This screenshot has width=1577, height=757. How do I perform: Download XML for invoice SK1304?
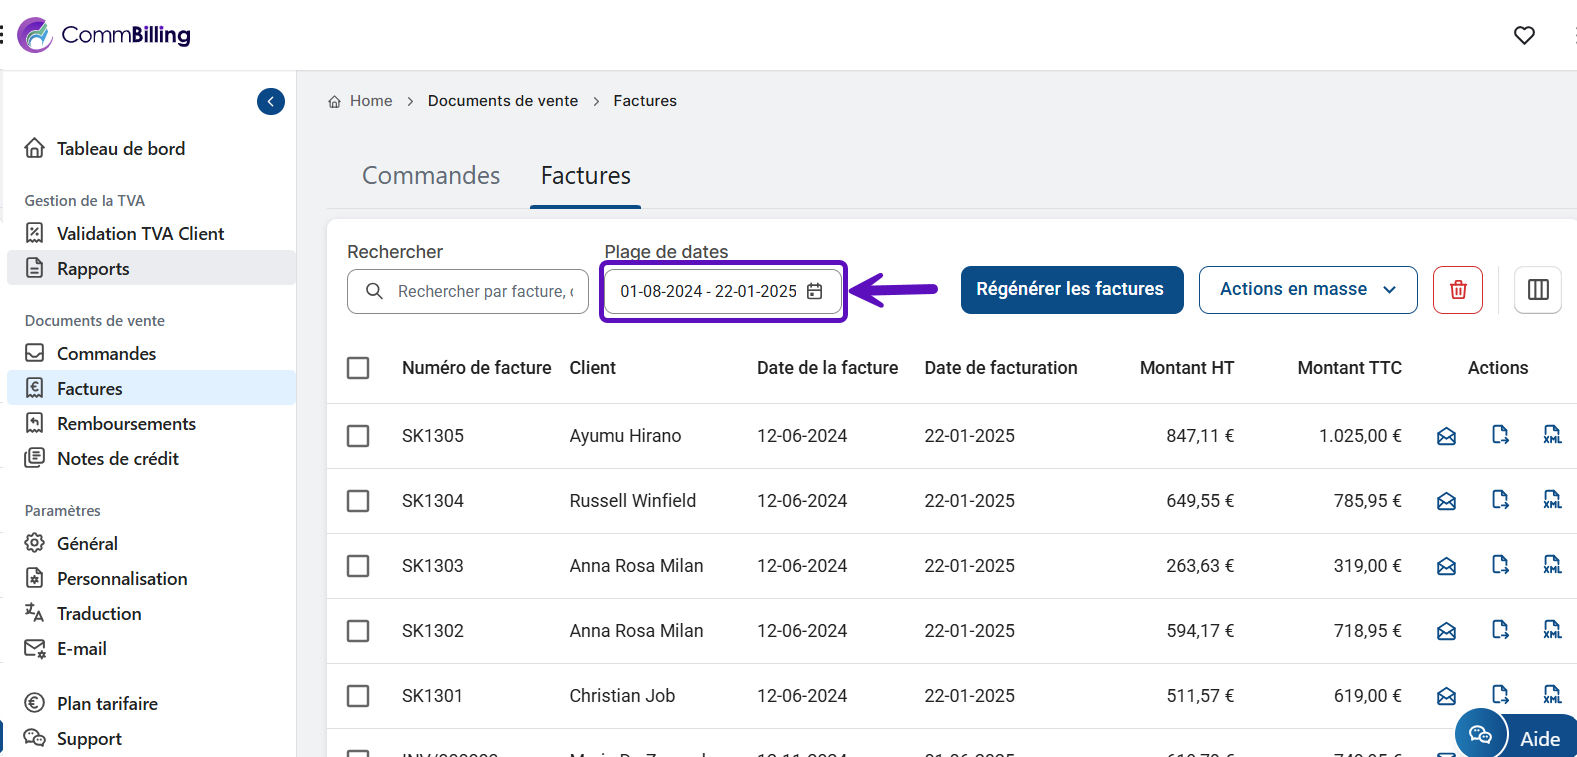(1552, 500)
